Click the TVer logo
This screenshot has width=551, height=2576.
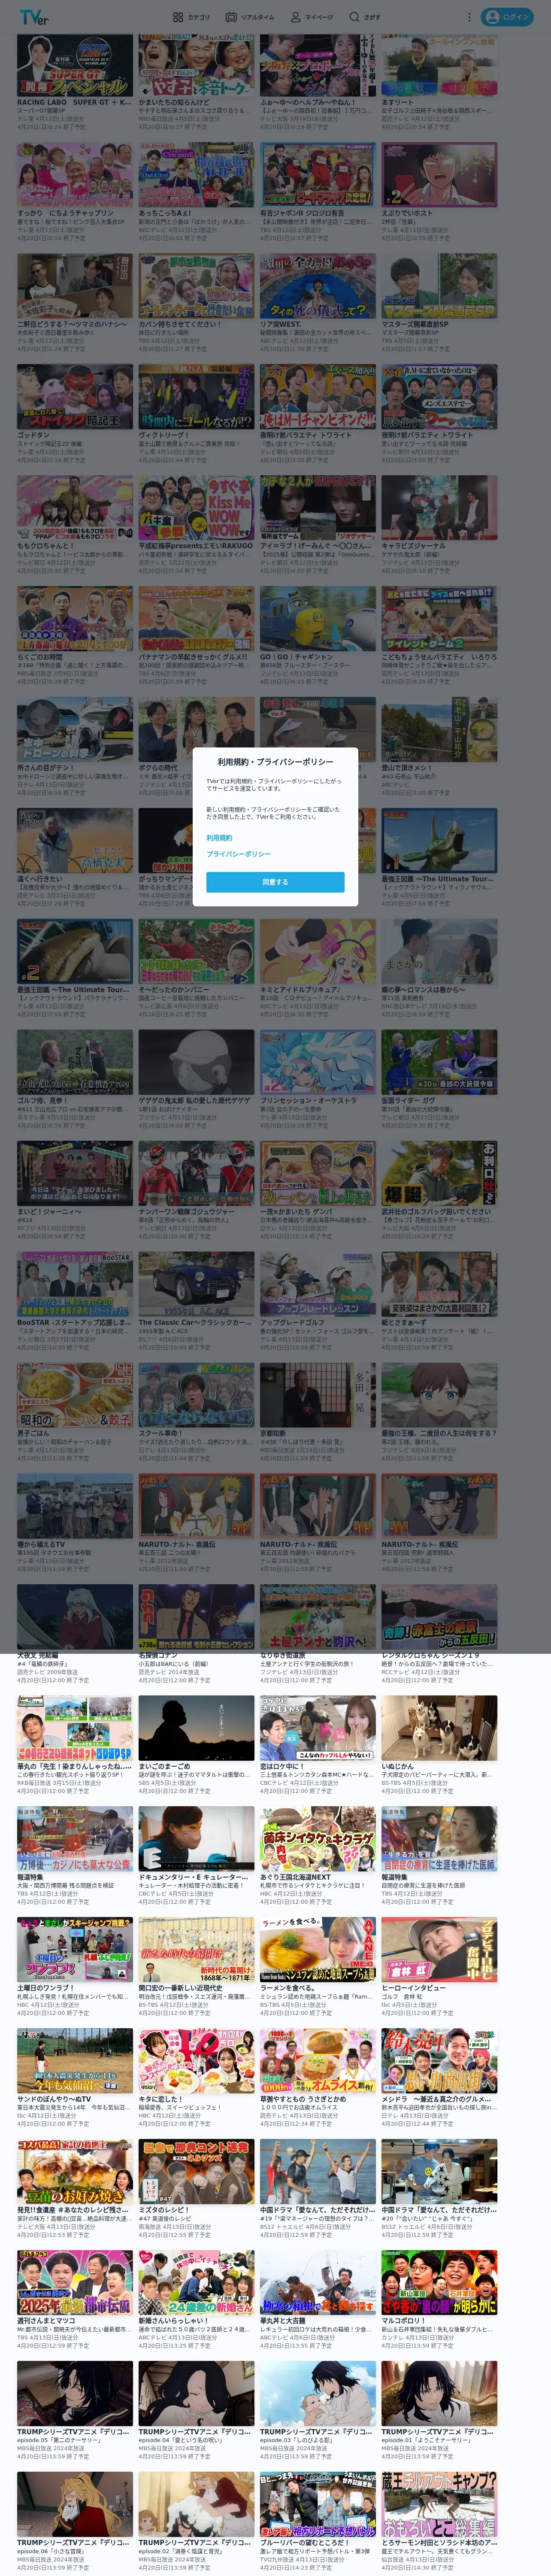pyautogui.click(x=33, y=17)
